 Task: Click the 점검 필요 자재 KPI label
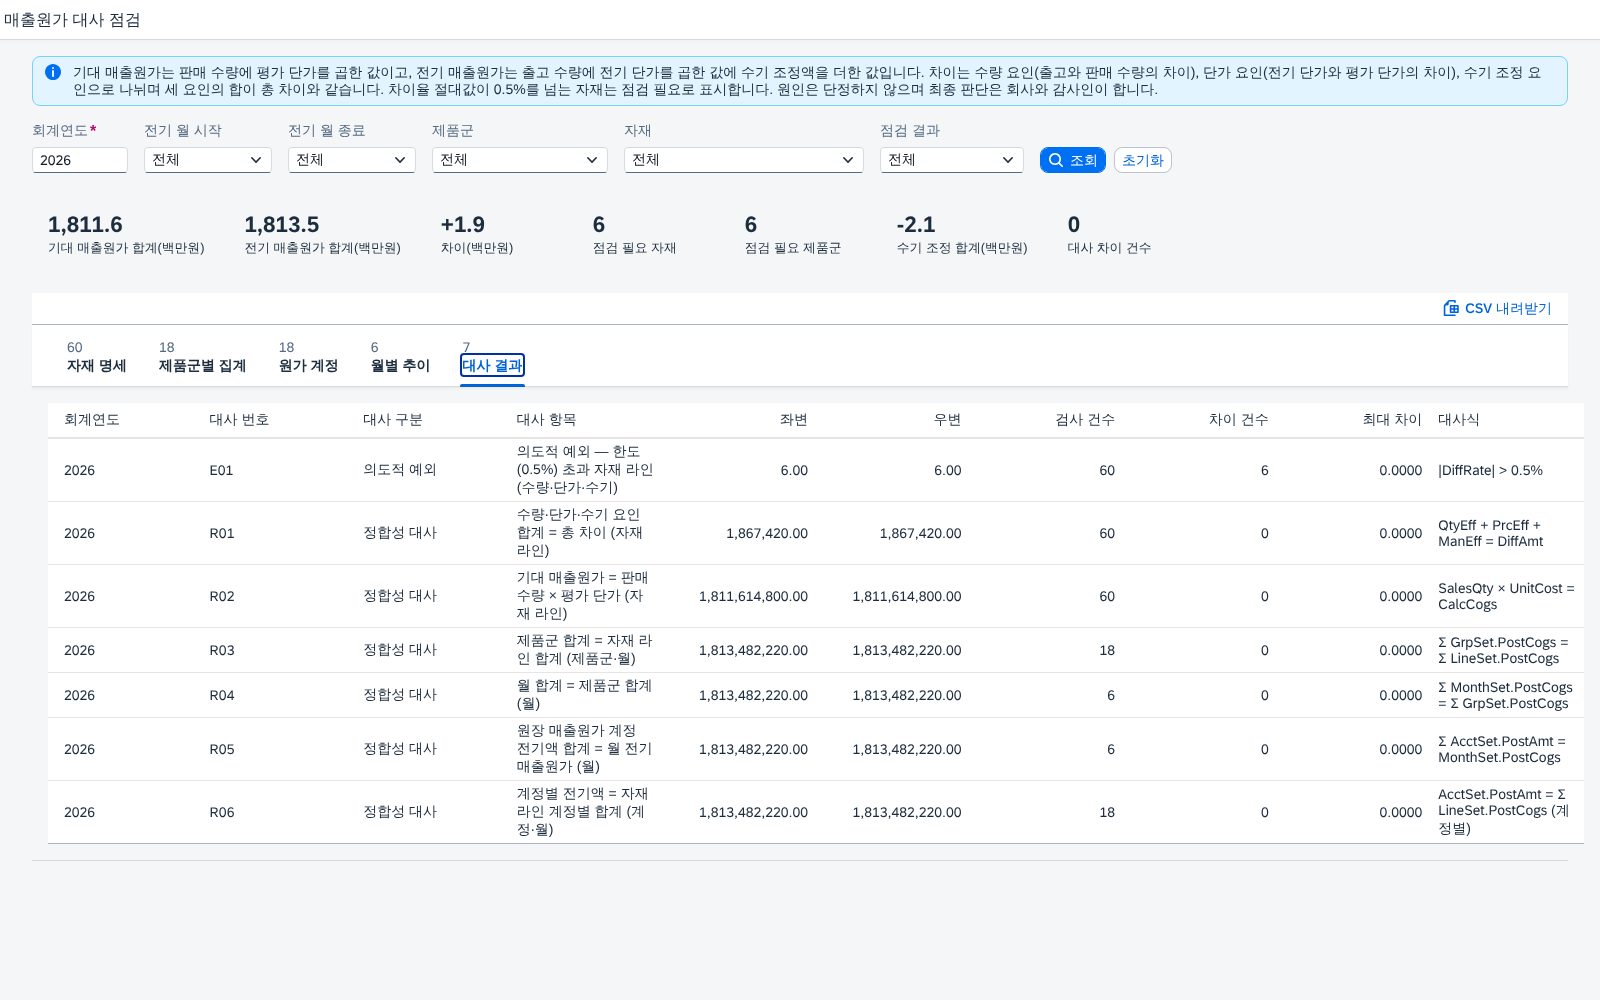tap(634, 248)
